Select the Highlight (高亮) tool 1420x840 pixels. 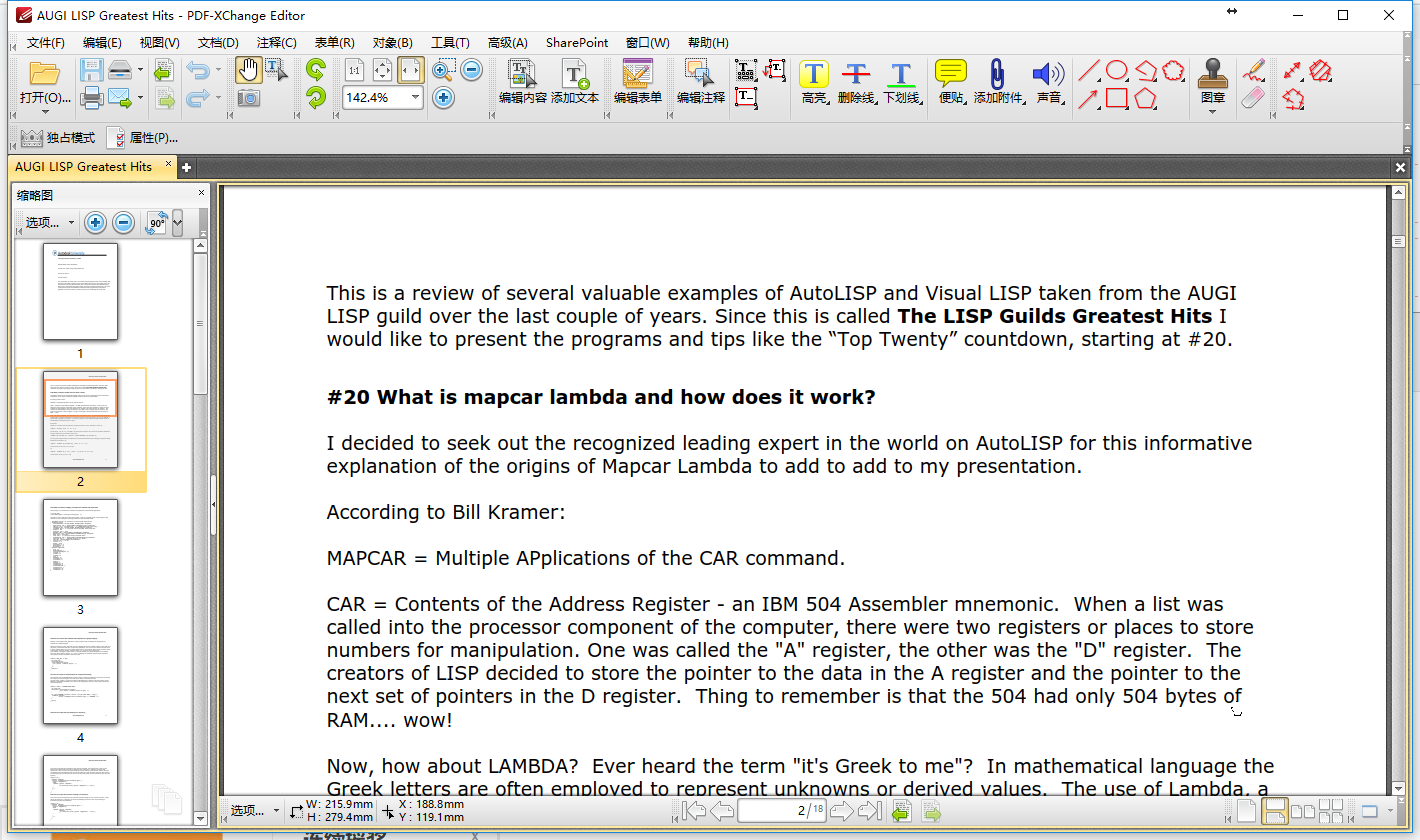click(x=814, y=82)
